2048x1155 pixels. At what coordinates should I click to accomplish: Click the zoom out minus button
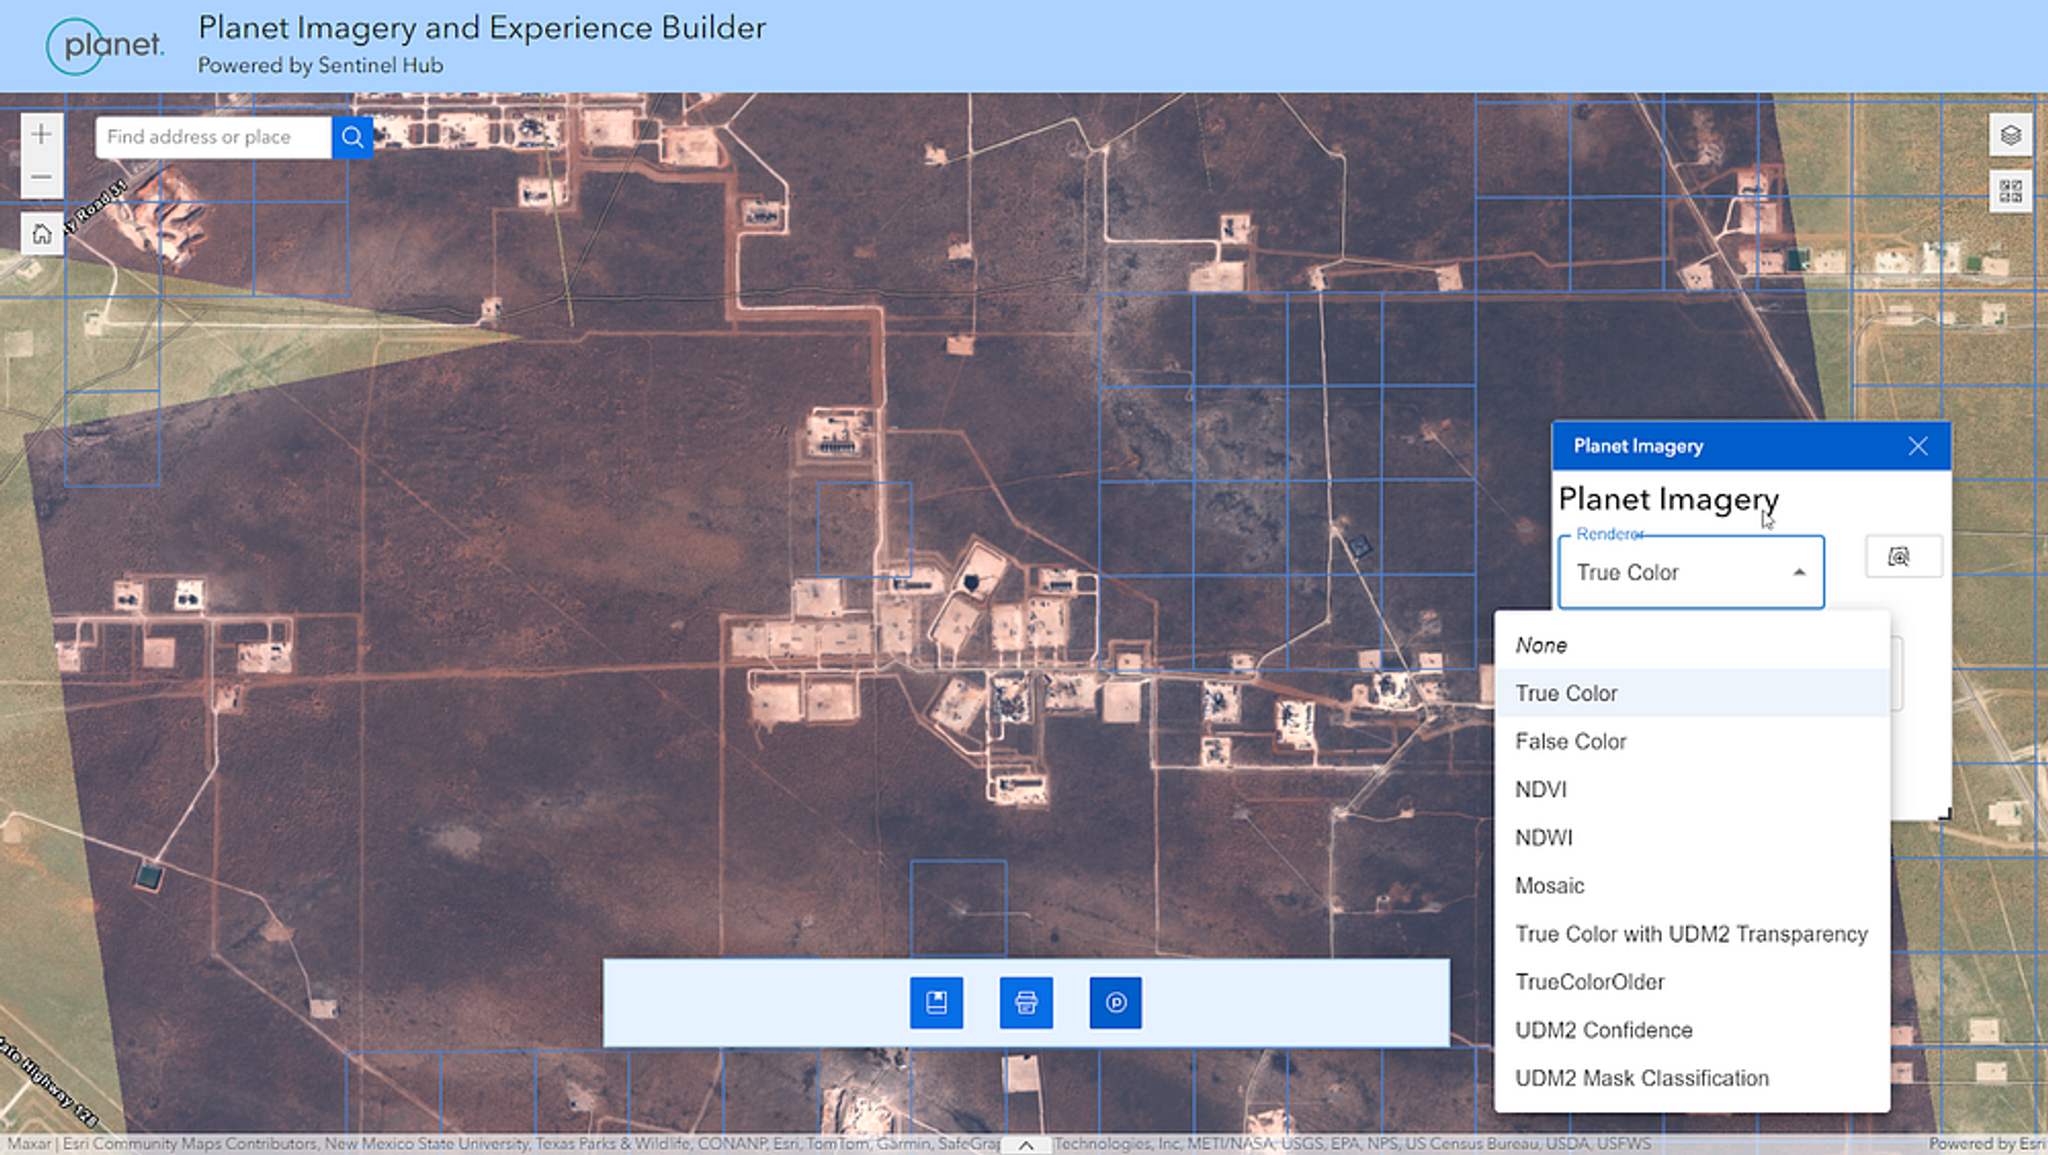(x=41, y=178)
